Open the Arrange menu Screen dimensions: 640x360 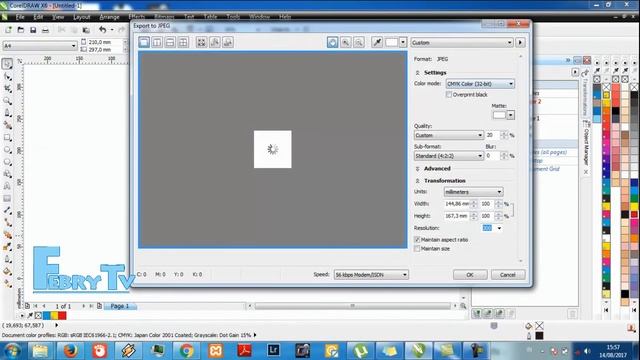pos(109,17)
